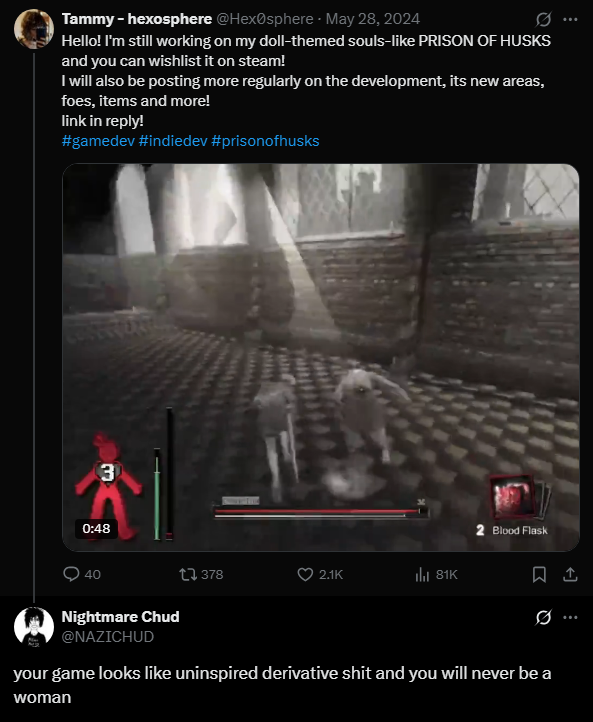The height and width of the screenshot is (722, 593).
Task: View analytics icon showing 81K views
Action: click(x=422, y=574)
